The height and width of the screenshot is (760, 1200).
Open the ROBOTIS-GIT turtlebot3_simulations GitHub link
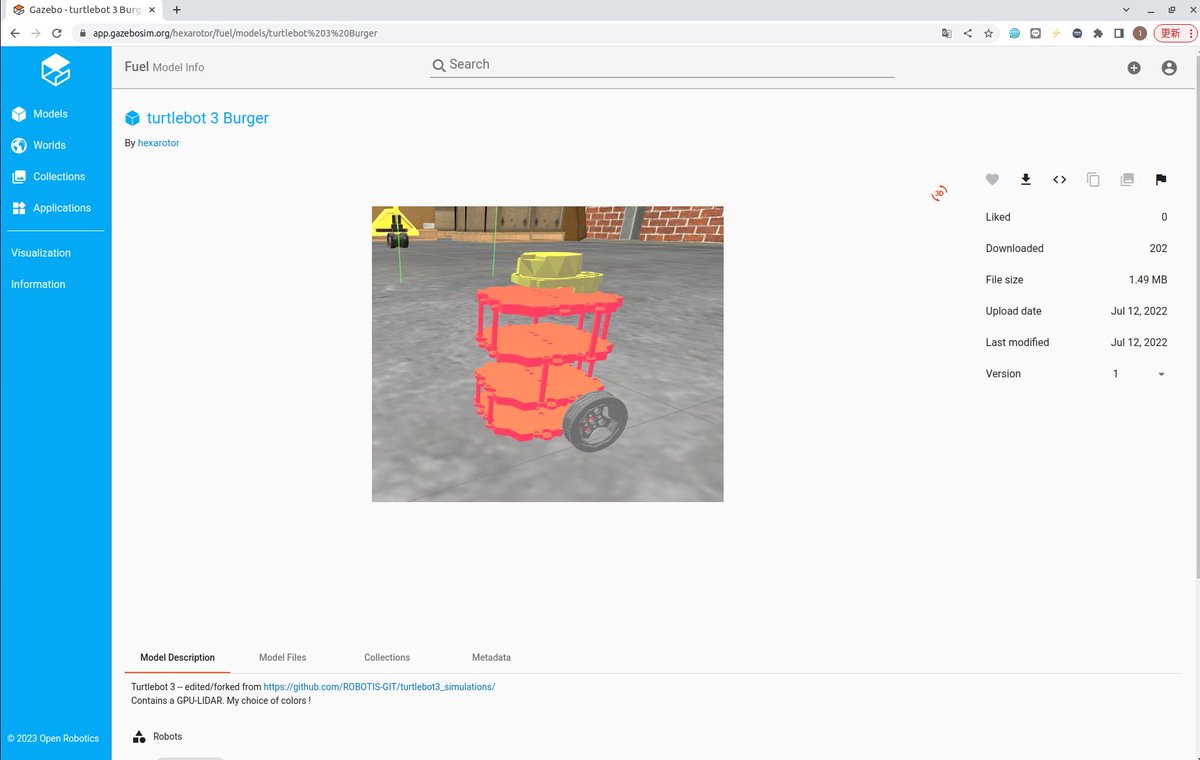click(x=379, y=687)
